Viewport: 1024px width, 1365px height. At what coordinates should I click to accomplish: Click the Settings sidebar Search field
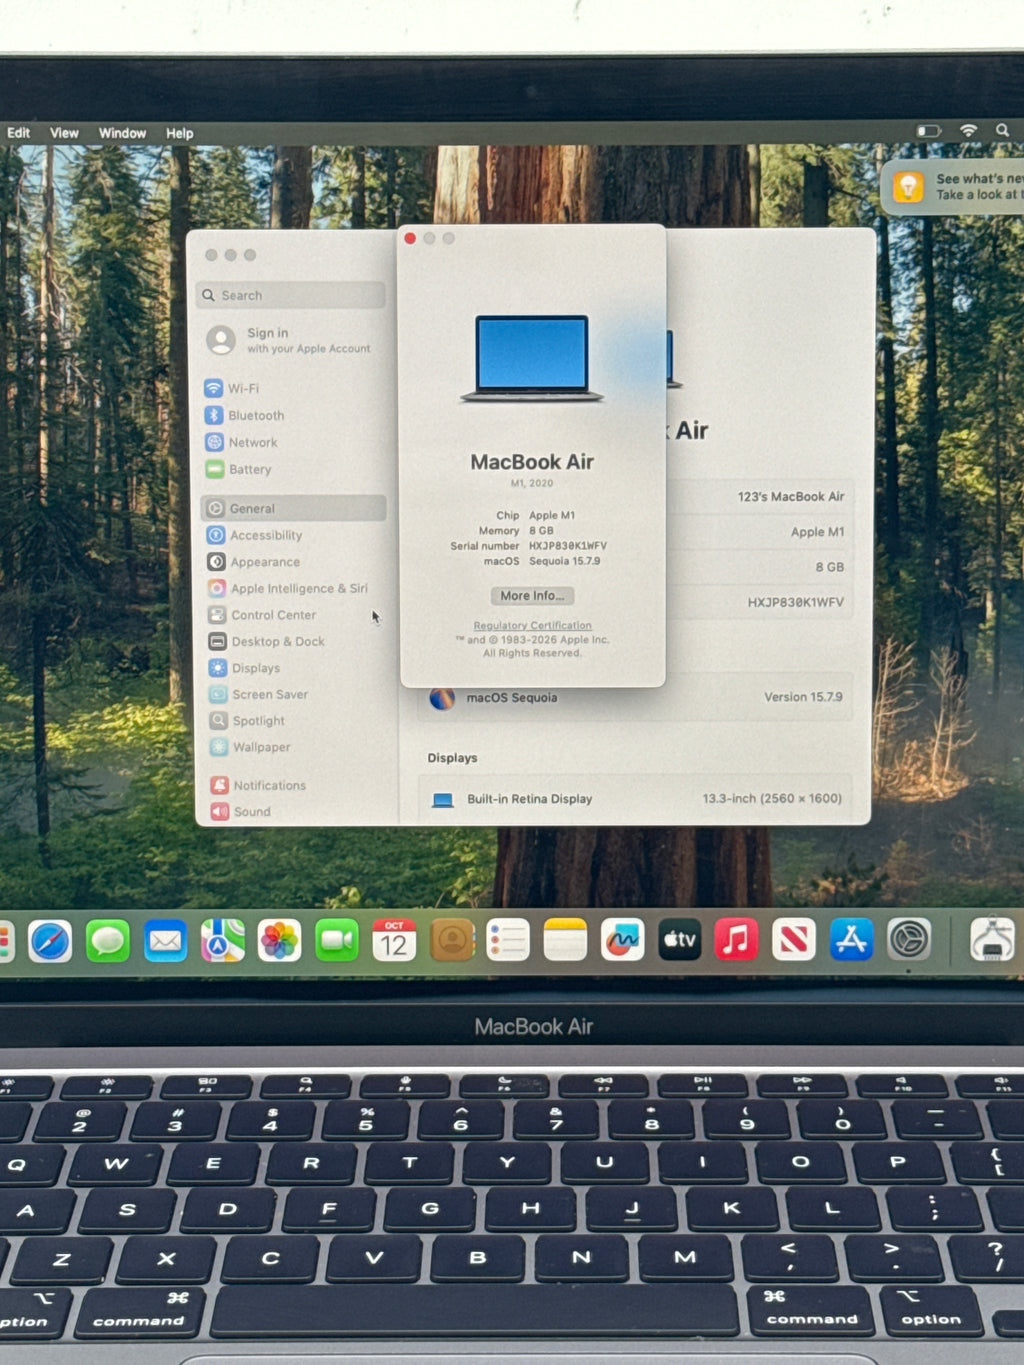291,295
